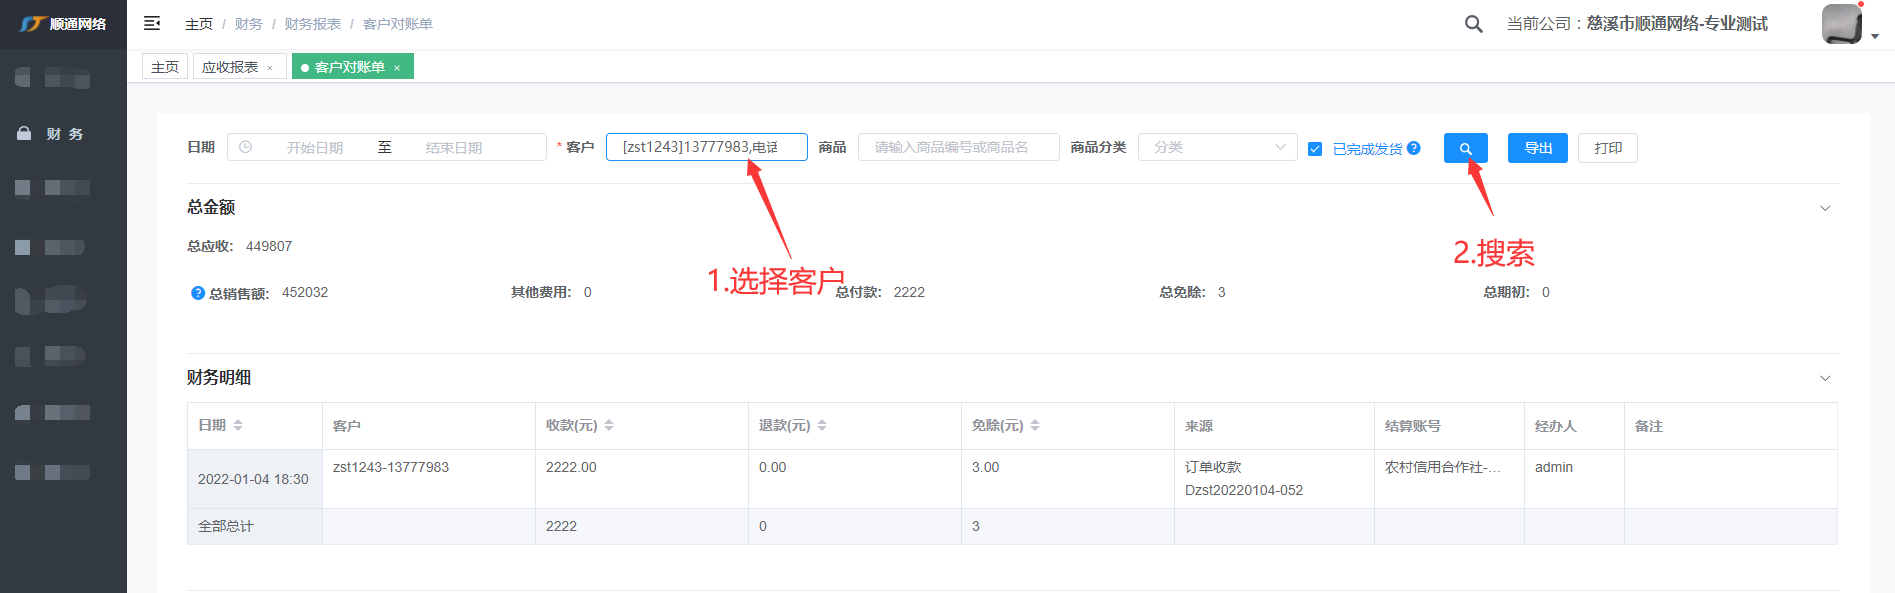Sort by 日期 column arrows
Viewport: 1895px width, 593px height.
[x=238, y=425]
